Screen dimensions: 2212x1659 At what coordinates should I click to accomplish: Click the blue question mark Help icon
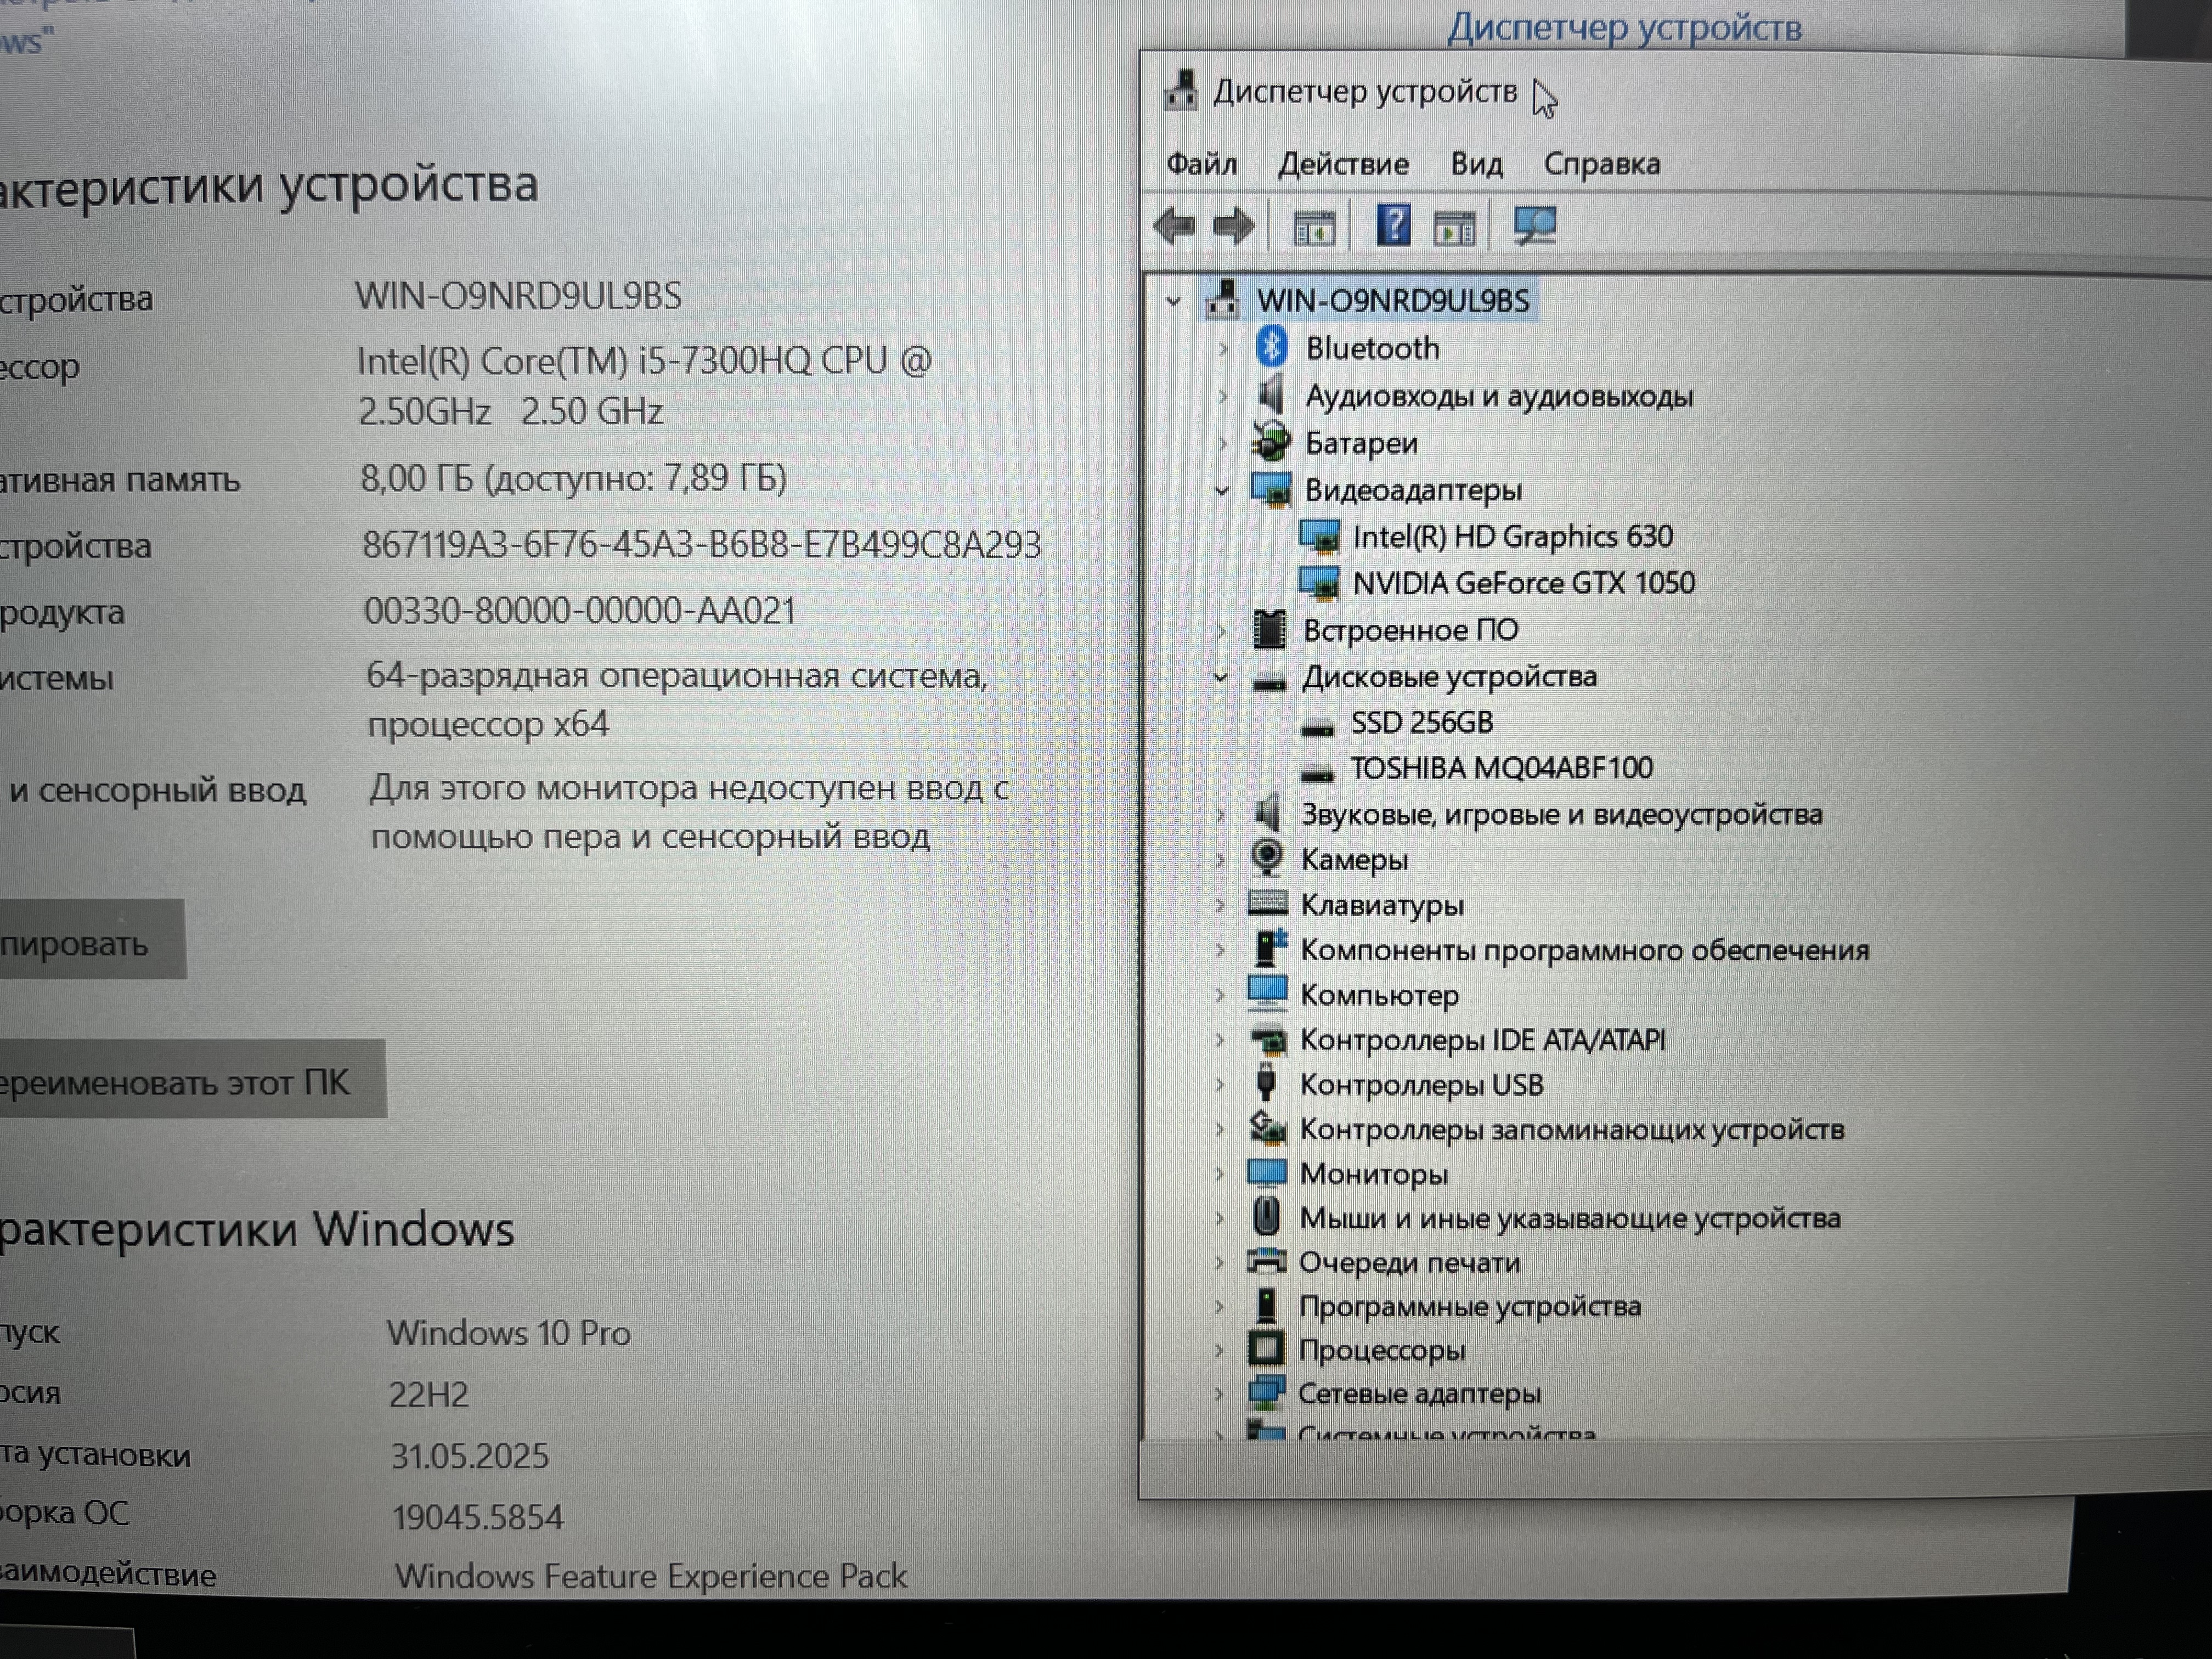[1393, 226]
